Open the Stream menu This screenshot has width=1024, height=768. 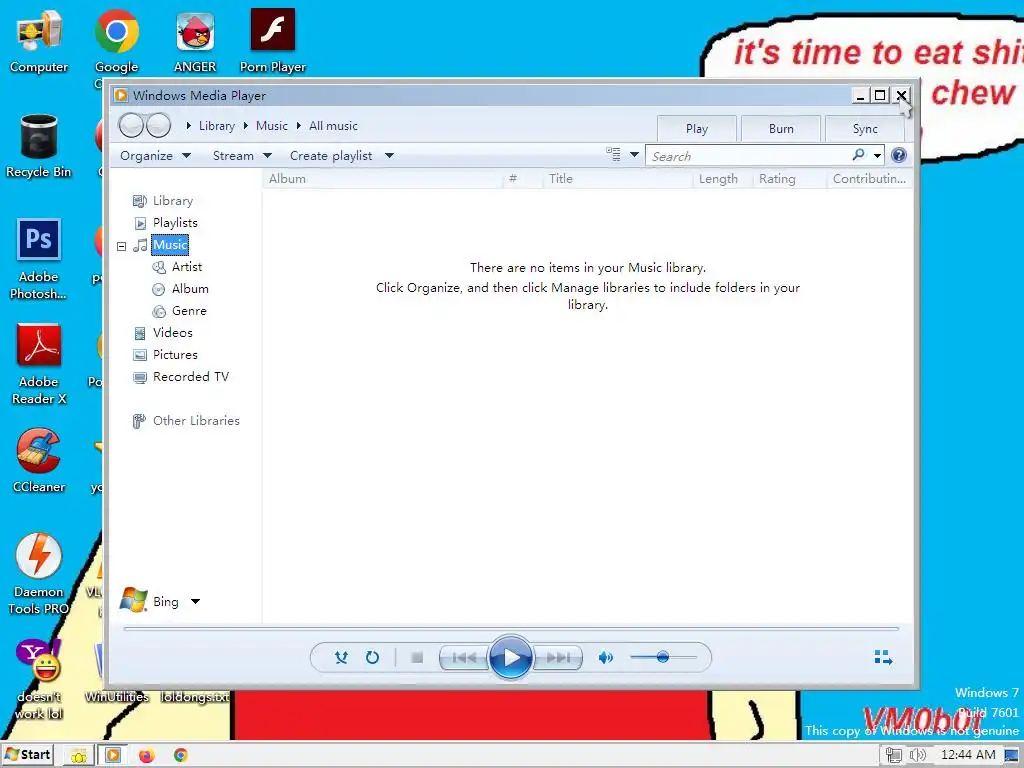pos(242,156)
